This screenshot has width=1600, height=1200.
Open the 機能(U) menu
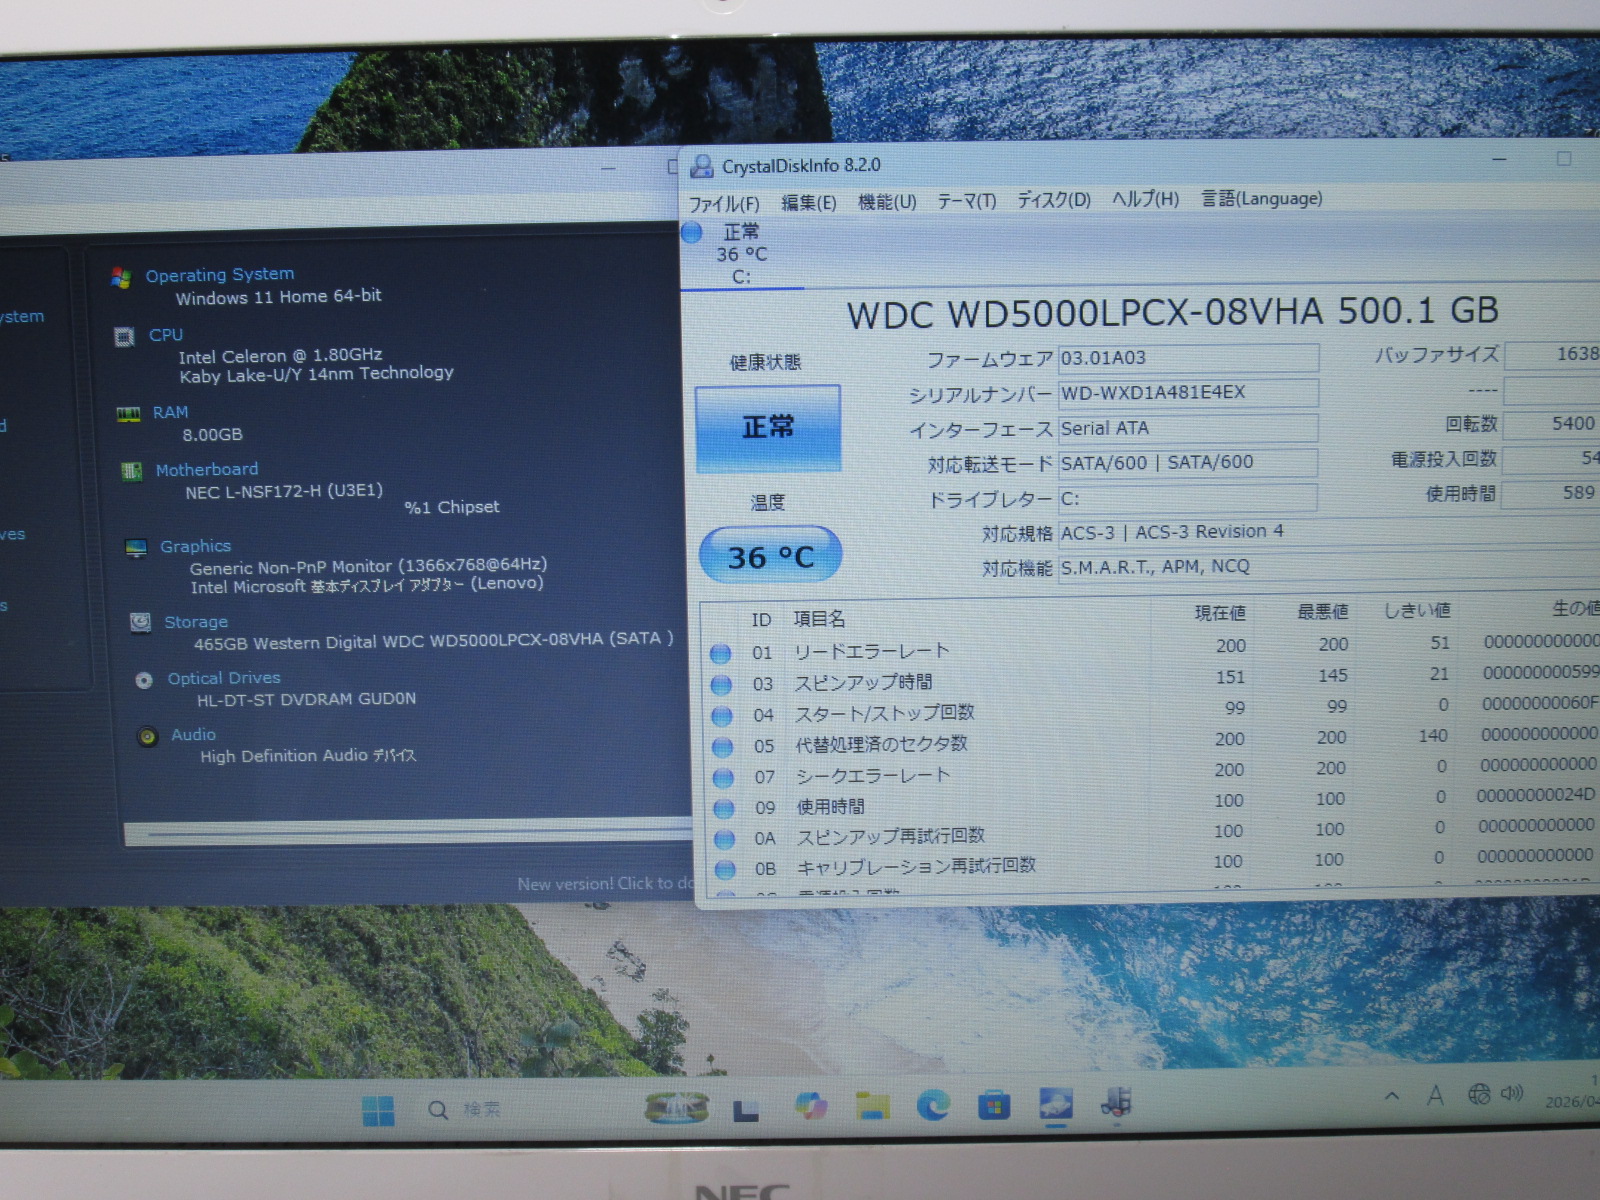887,202
